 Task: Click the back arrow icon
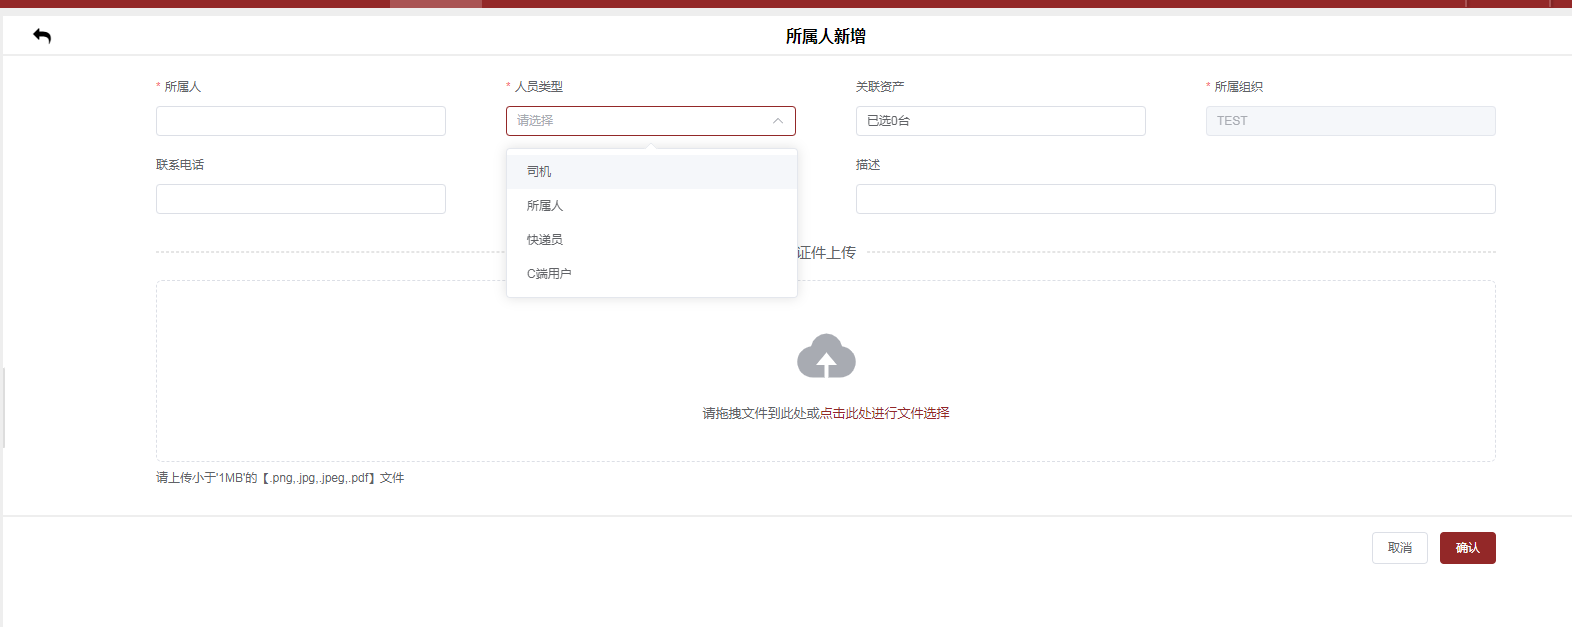(x=42, y=36)
